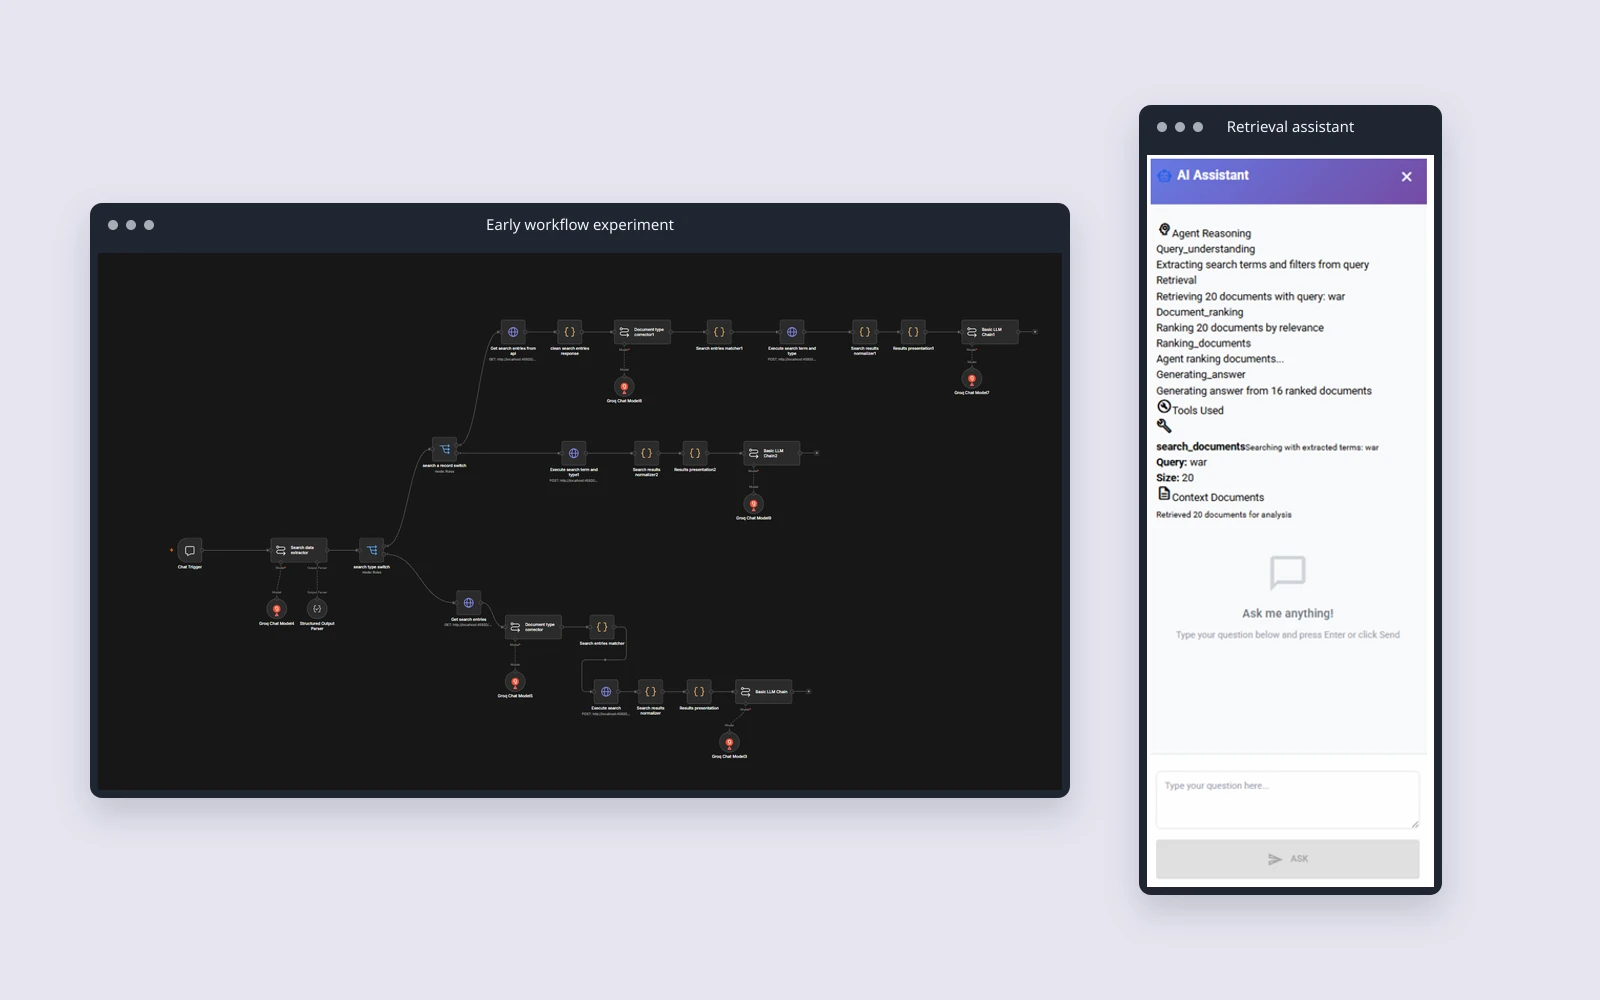Click the 'Ask me anything!' chat placeholder
Viewport: 1600px width, 1000px height.
pos(1288,613)
